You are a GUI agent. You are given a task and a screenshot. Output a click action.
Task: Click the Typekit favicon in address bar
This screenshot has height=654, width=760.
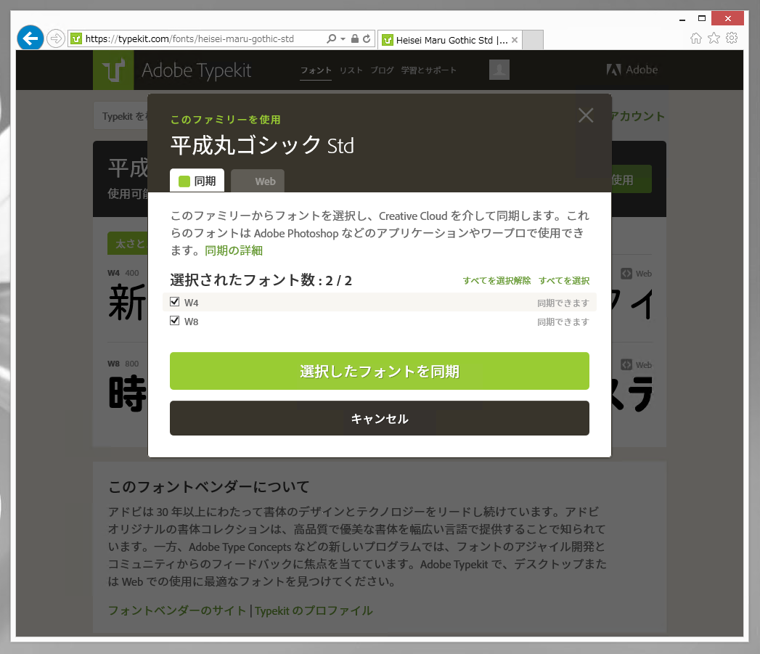(76, 38)
